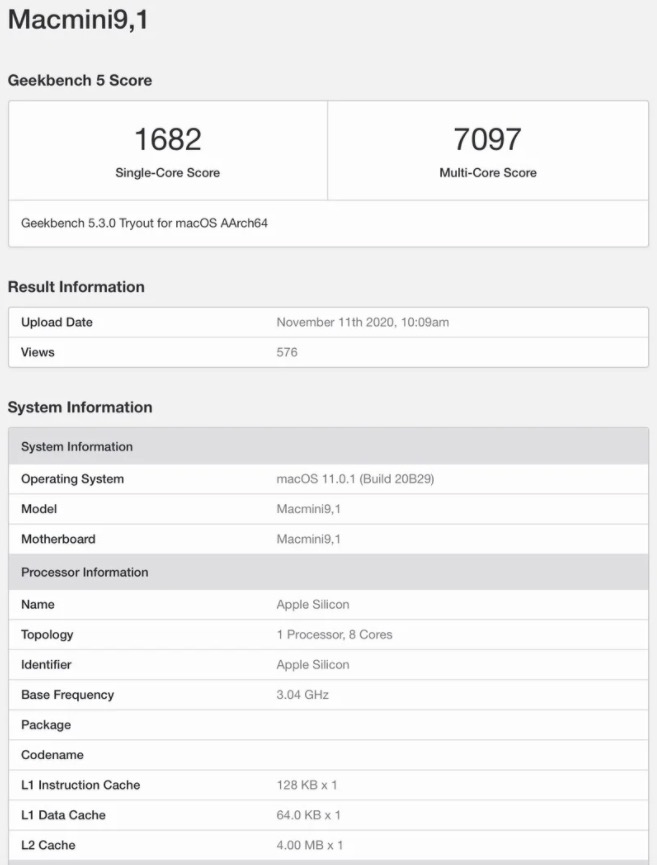The image size is (657, 865).
Task: Click the Geekbench 5 Score heading
Action: pyautogui.click(x=80, y=80)
